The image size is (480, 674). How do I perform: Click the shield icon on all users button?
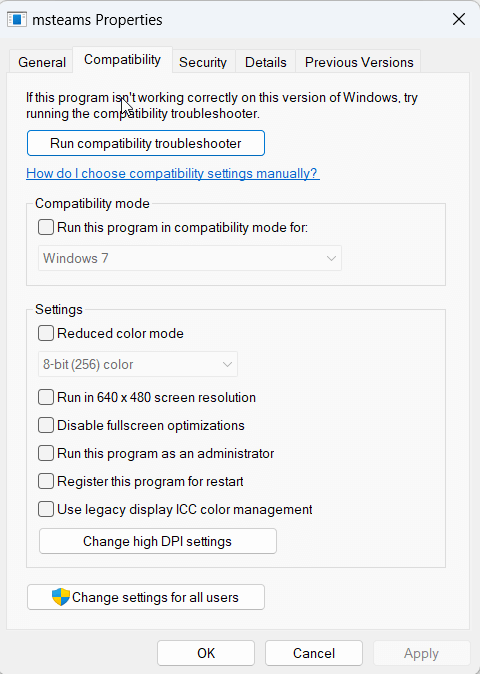[x=61, y=597]
